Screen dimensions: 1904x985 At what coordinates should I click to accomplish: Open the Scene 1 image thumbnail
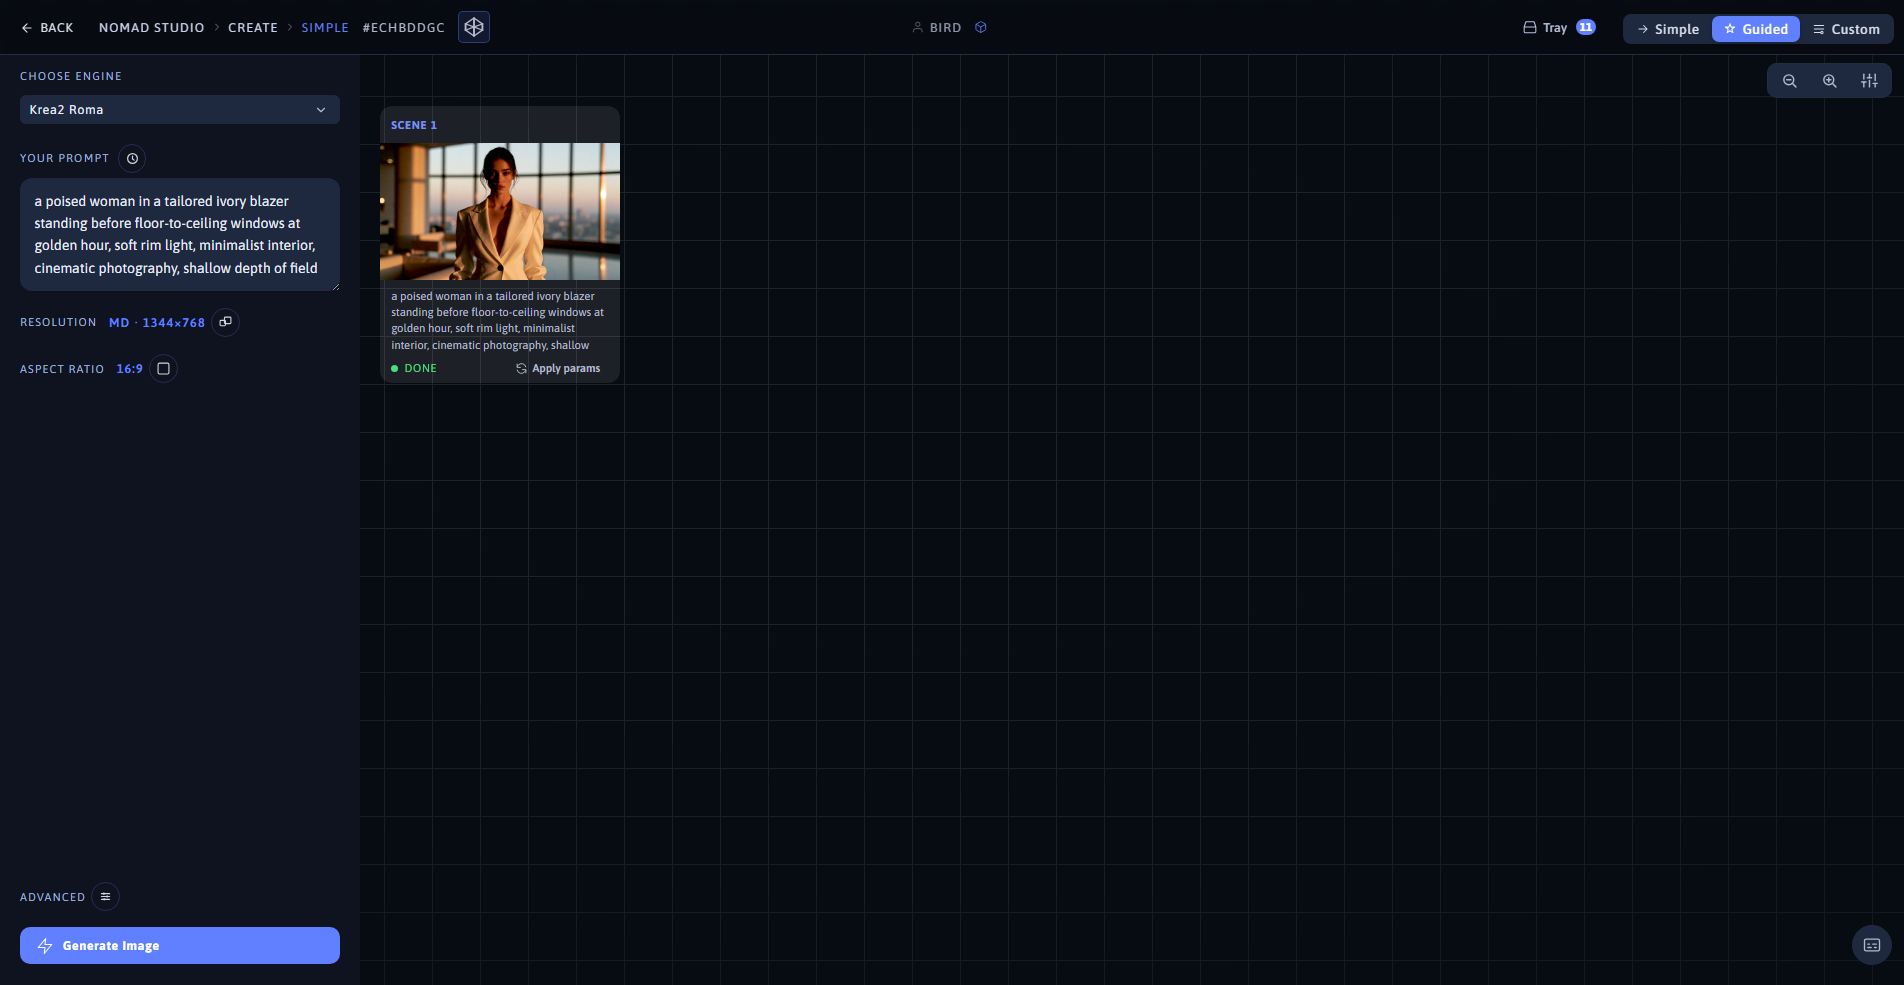coord(500,211)
